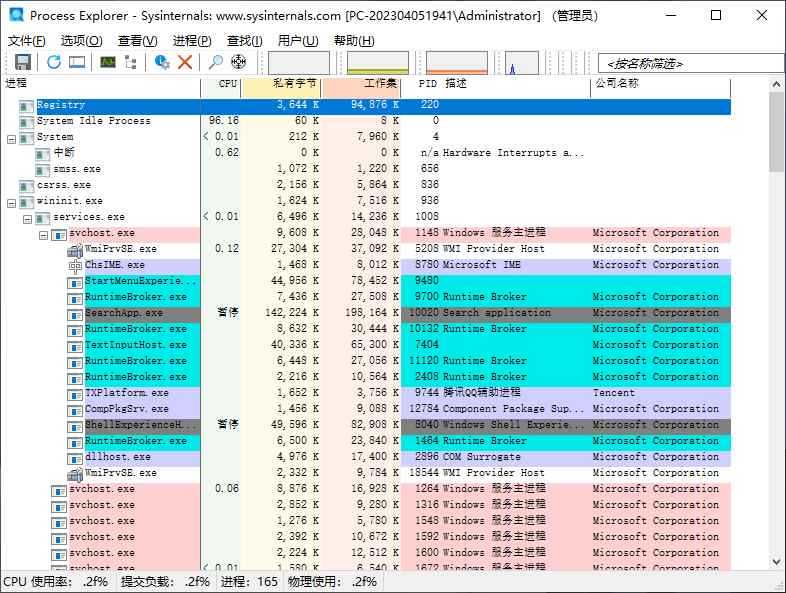Click the PID column header
This screenshot has width=786, height=593.
(427, 84)
